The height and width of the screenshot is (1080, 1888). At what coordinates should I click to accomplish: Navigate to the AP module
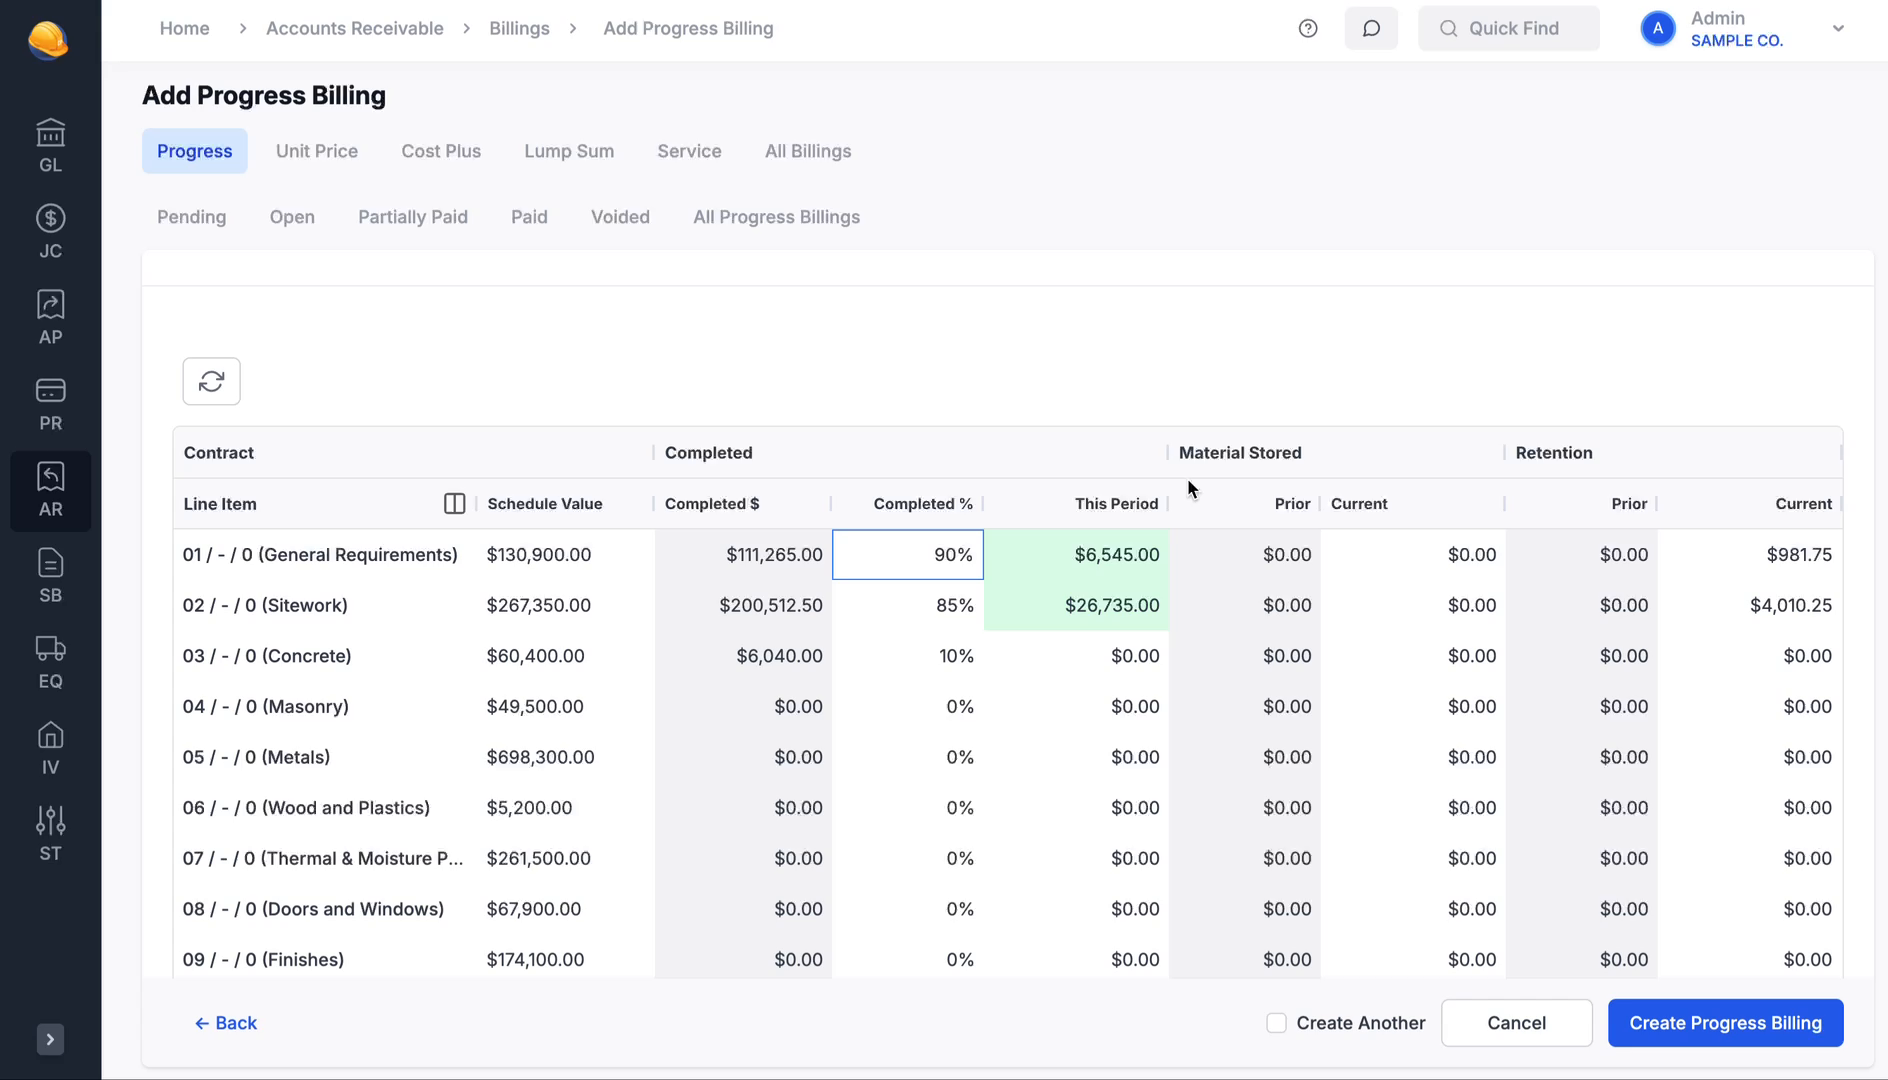coord(50,316)
